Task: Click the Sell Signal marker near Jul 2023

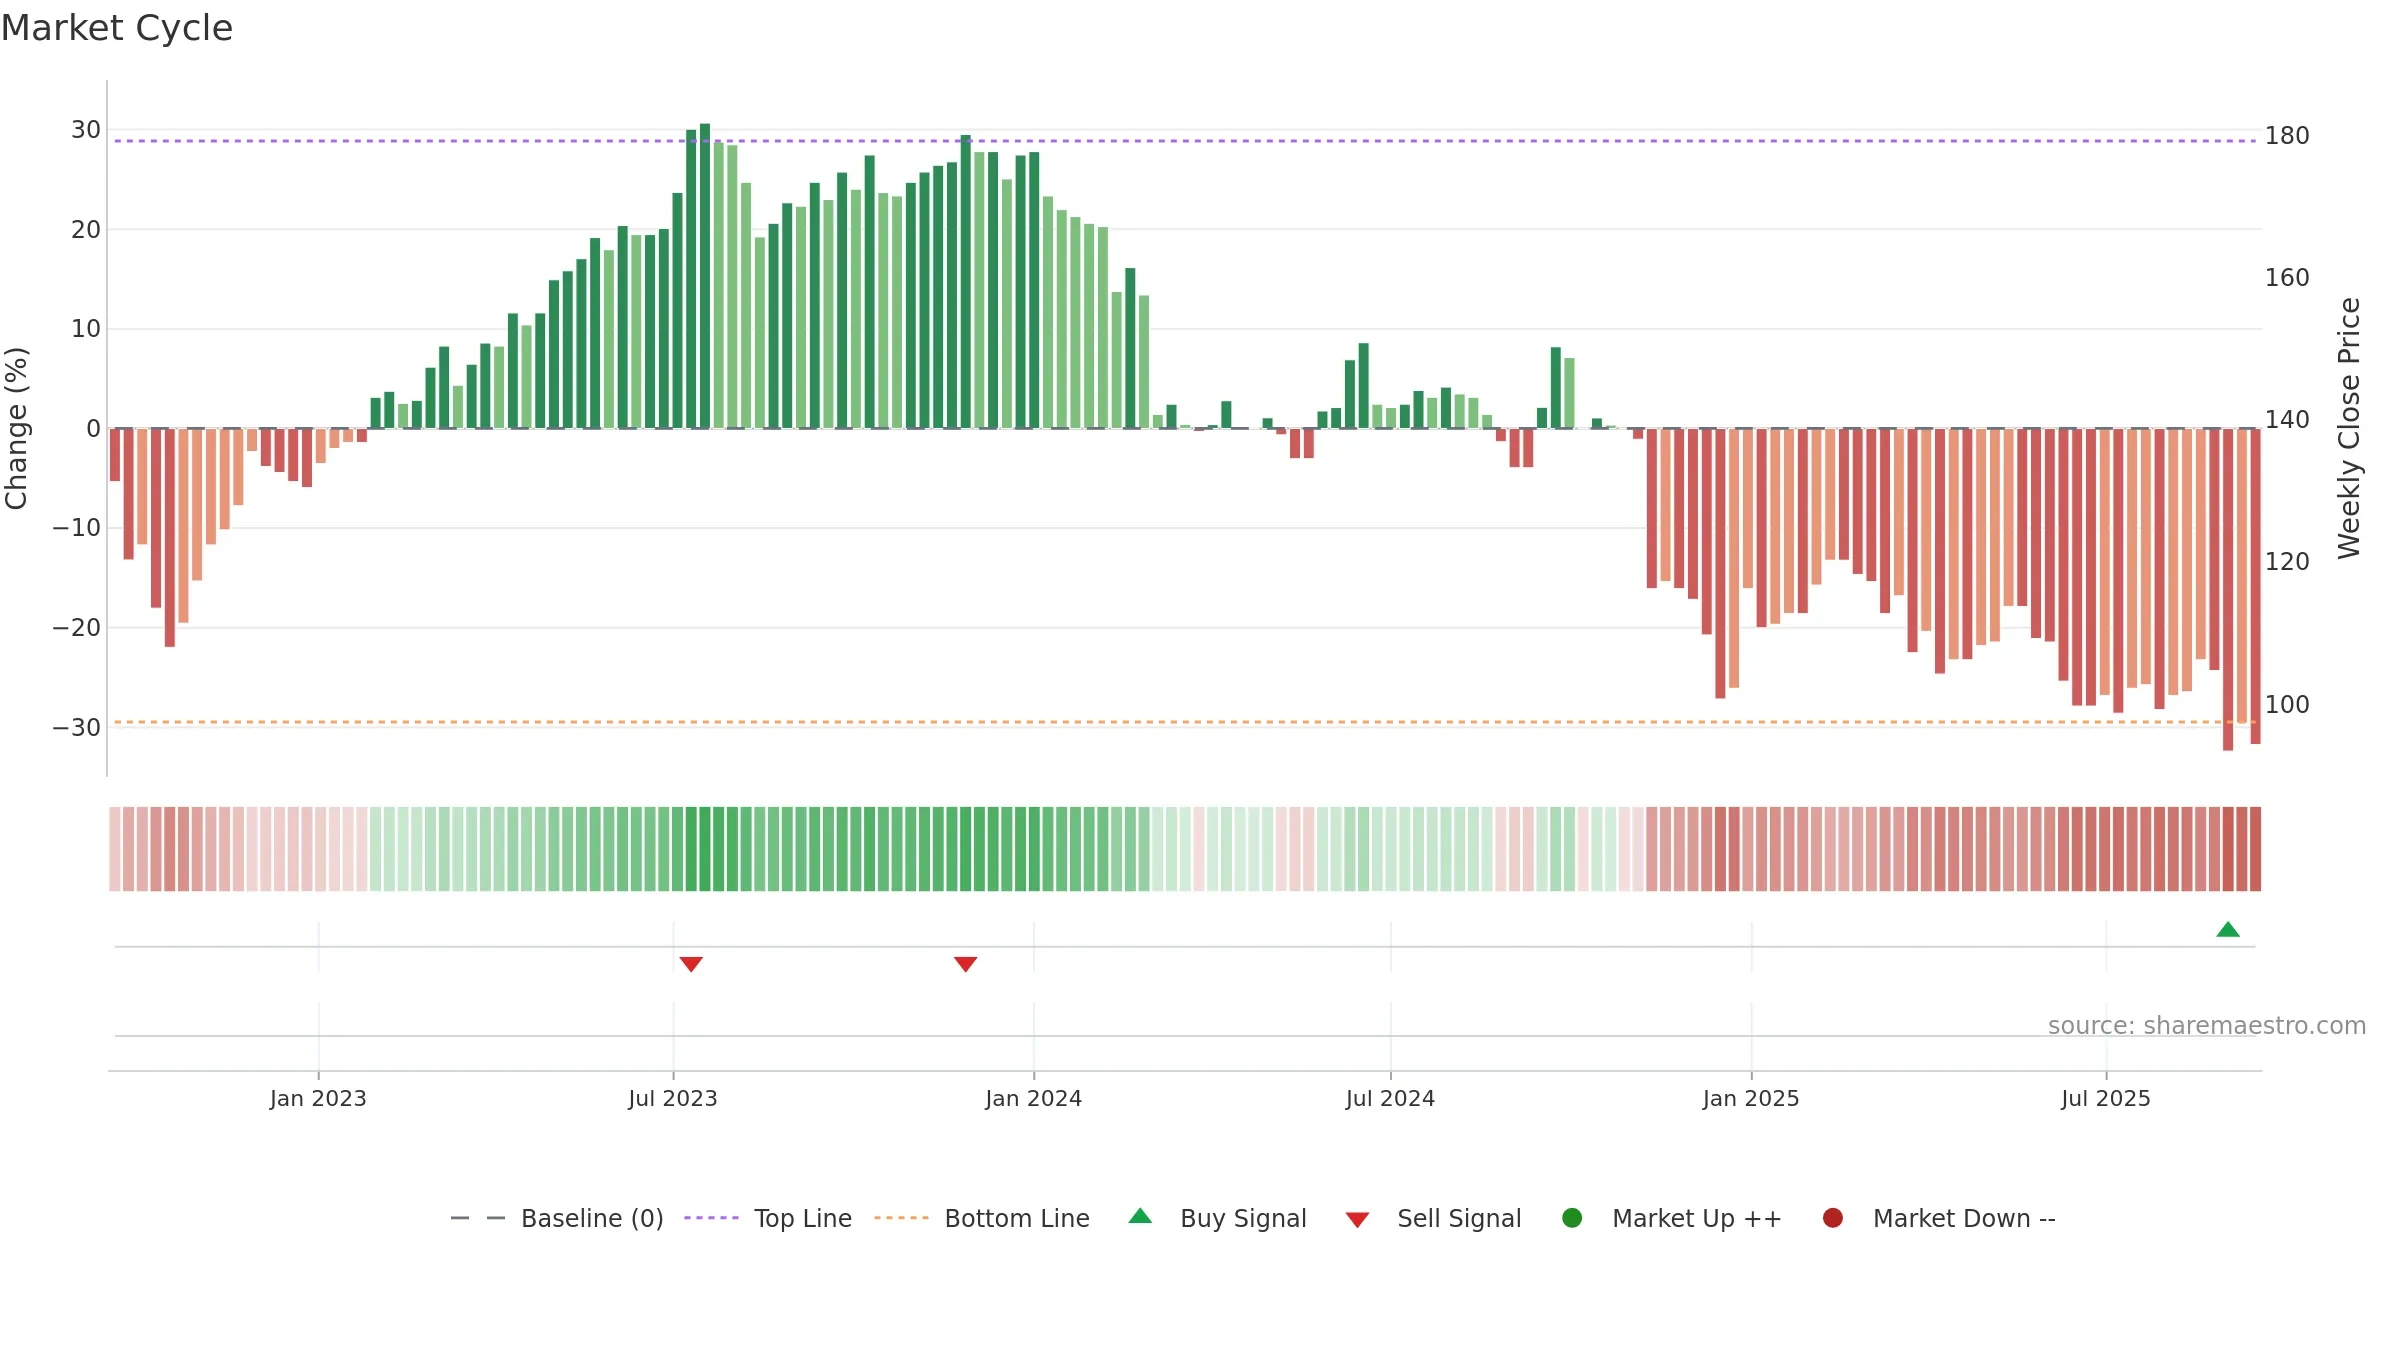Action: tap(691, 964)
